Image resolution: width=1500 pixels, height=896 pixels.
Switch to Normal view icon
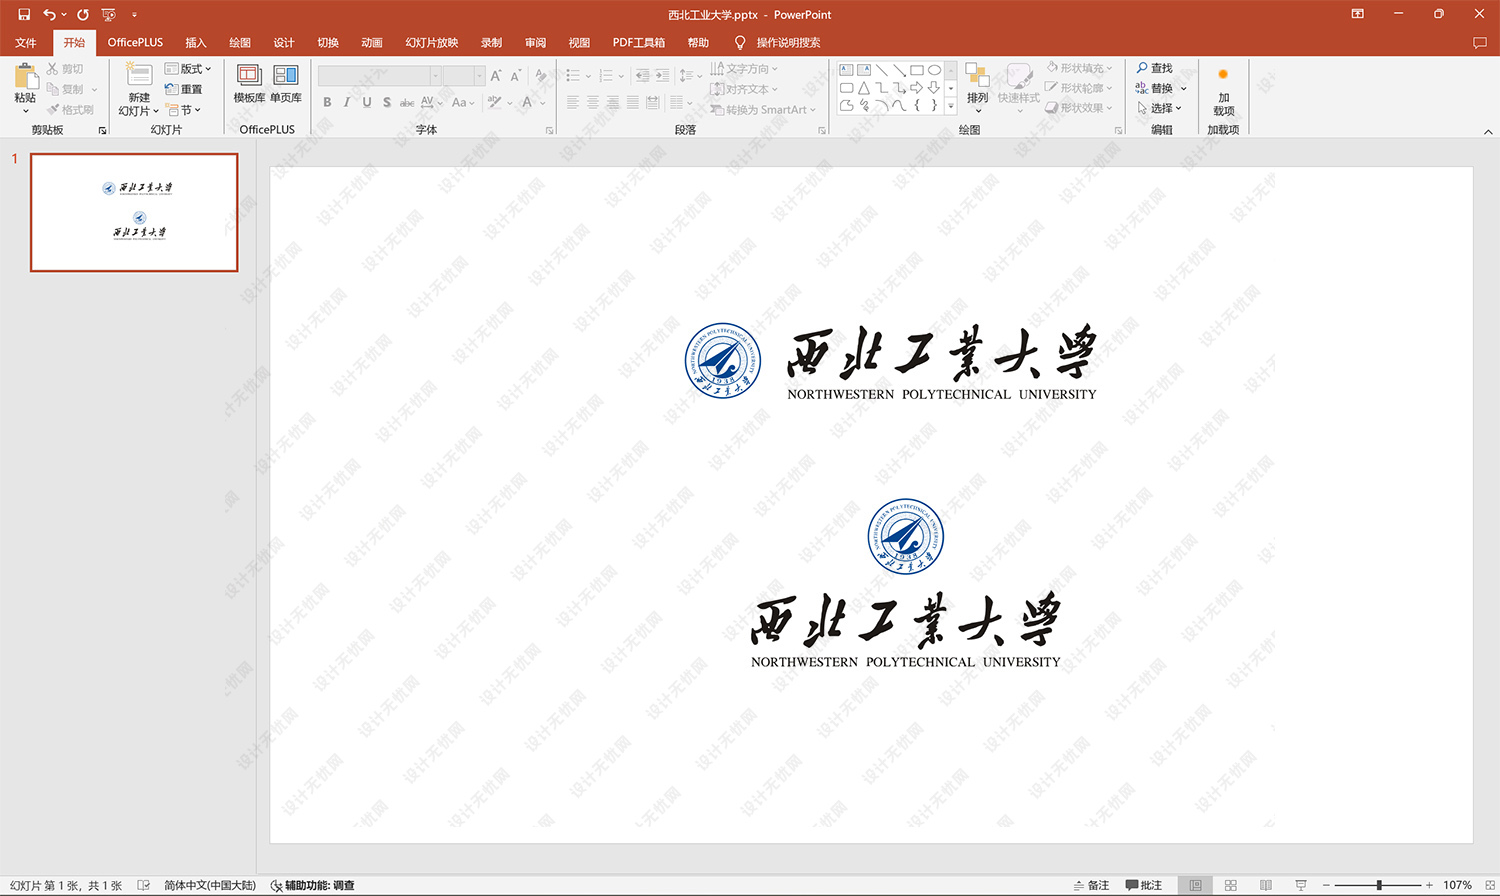coord(1195,885)
